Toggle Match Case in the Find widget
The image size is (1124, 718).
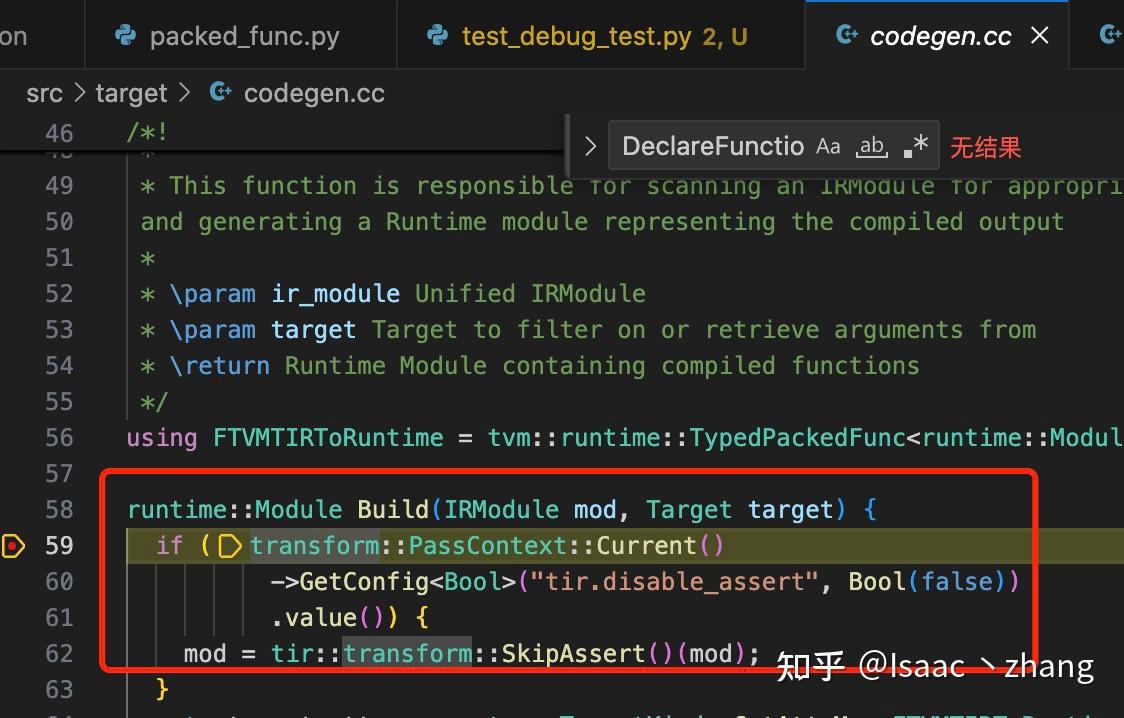(x=828, y=146)
